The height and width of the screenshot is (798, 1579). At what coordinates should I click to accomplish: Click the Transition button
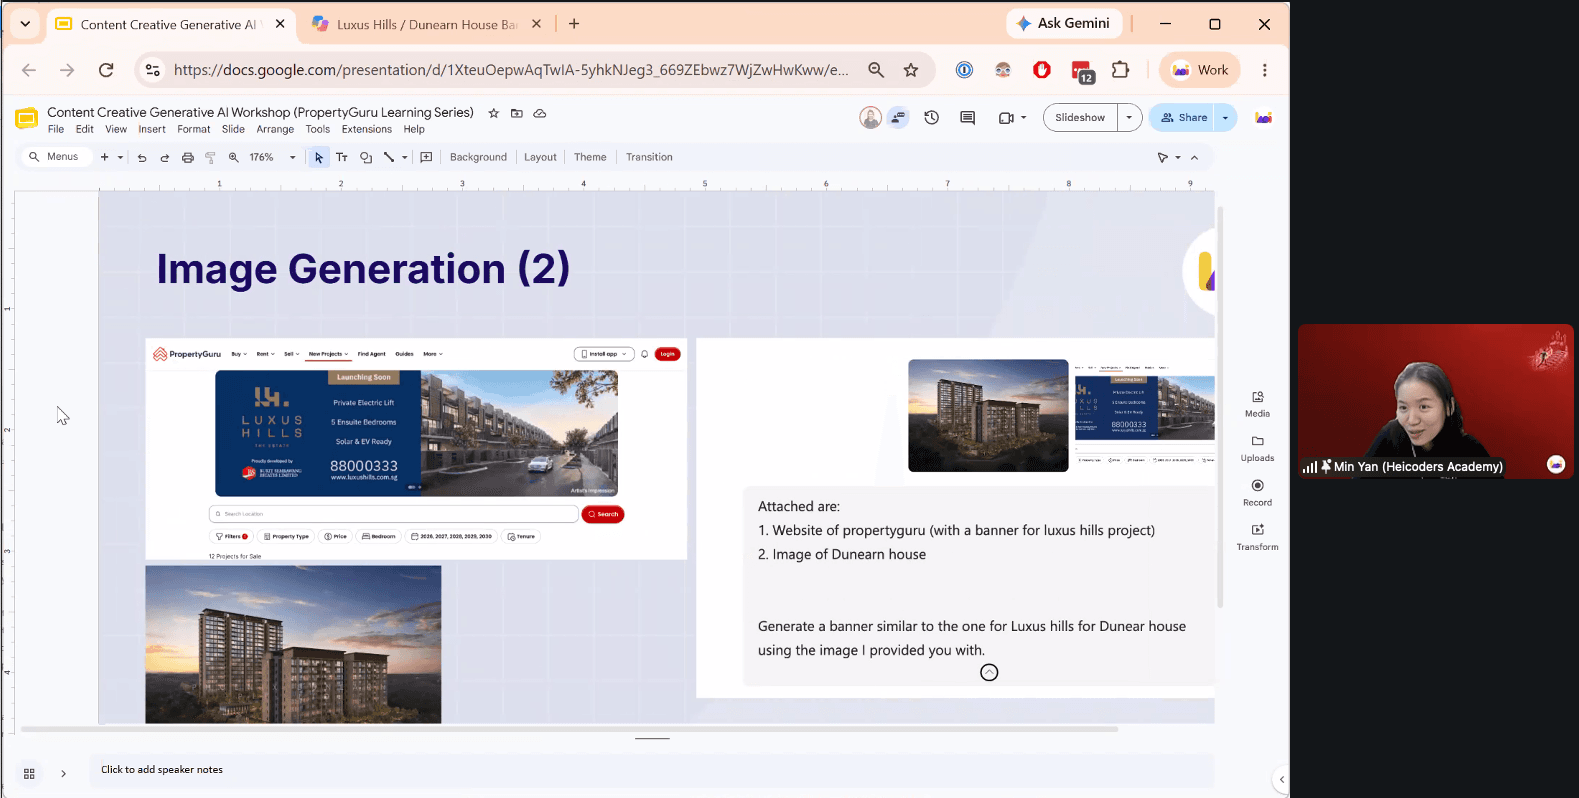pyautogui.click(x=649, y=157)
